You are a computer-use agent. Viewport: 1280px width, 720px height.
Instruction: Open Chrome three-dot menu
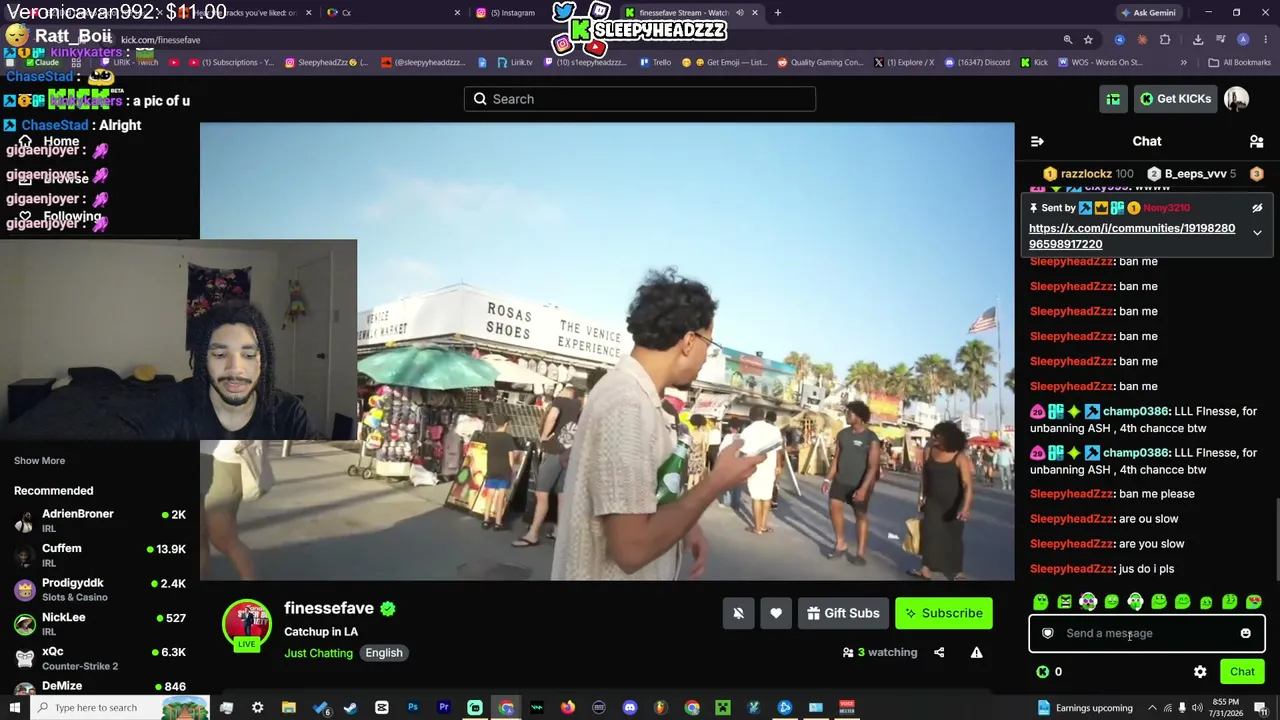1265,40
